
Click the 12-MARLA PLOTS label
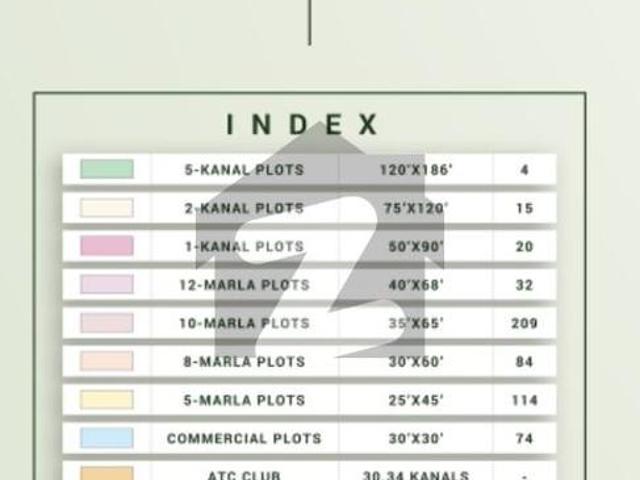244,285
